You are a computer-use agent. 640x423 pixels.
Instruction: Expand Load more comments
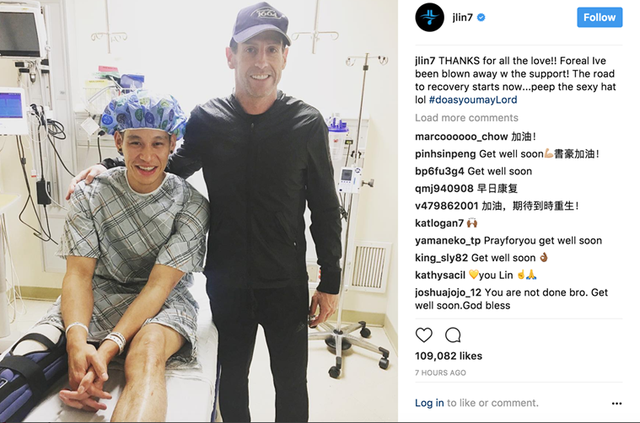pyautogui.click(x=467, y=118)
